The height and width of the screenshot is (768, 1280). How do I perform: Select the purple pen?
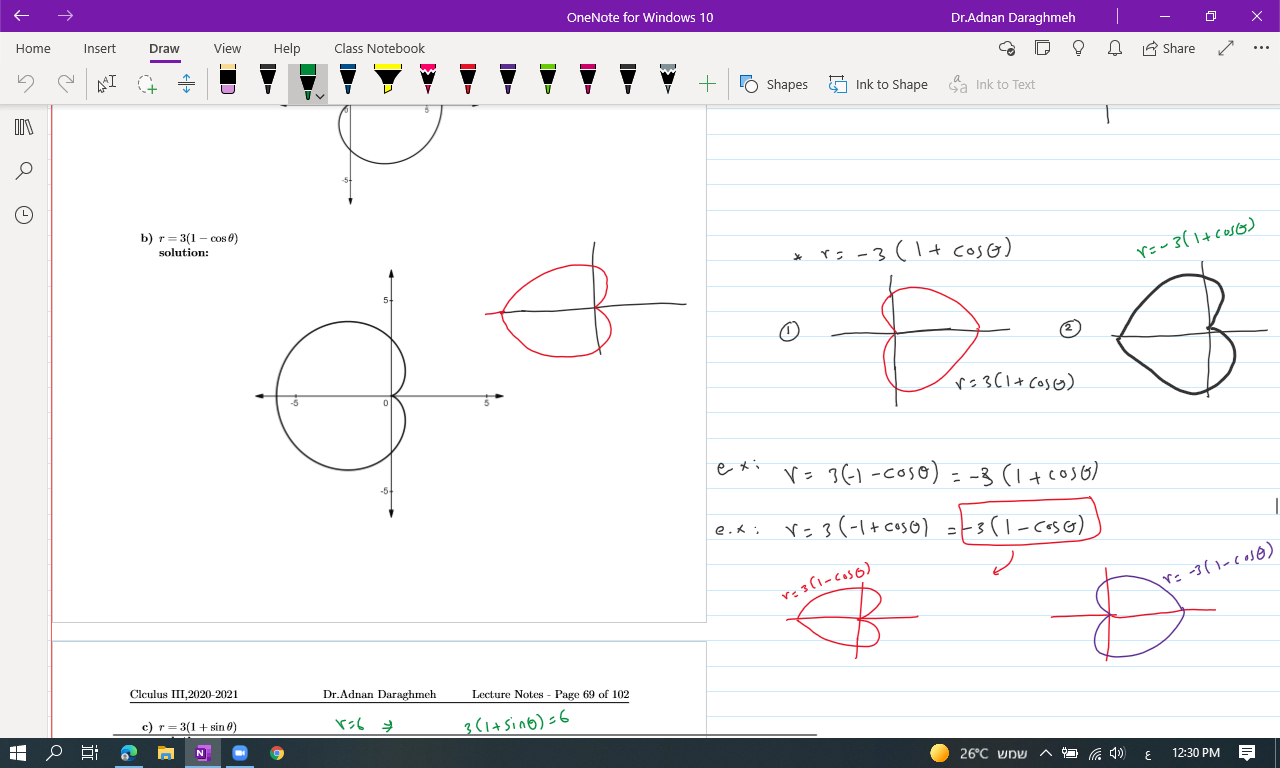507,82
